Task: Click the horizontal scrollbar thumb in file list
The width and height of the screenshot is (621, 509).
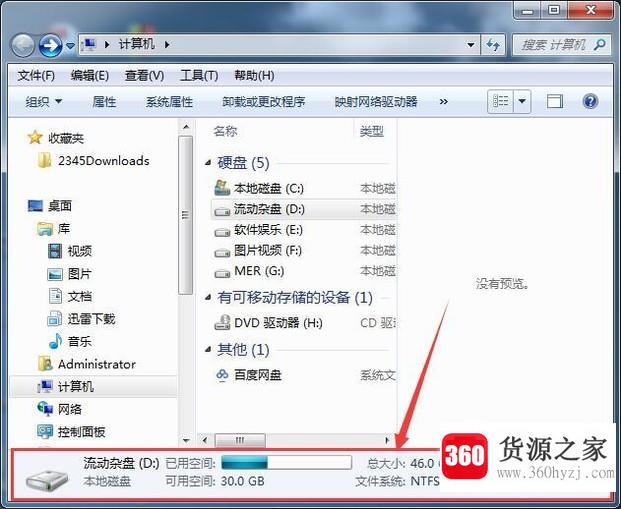Action: 240,440
